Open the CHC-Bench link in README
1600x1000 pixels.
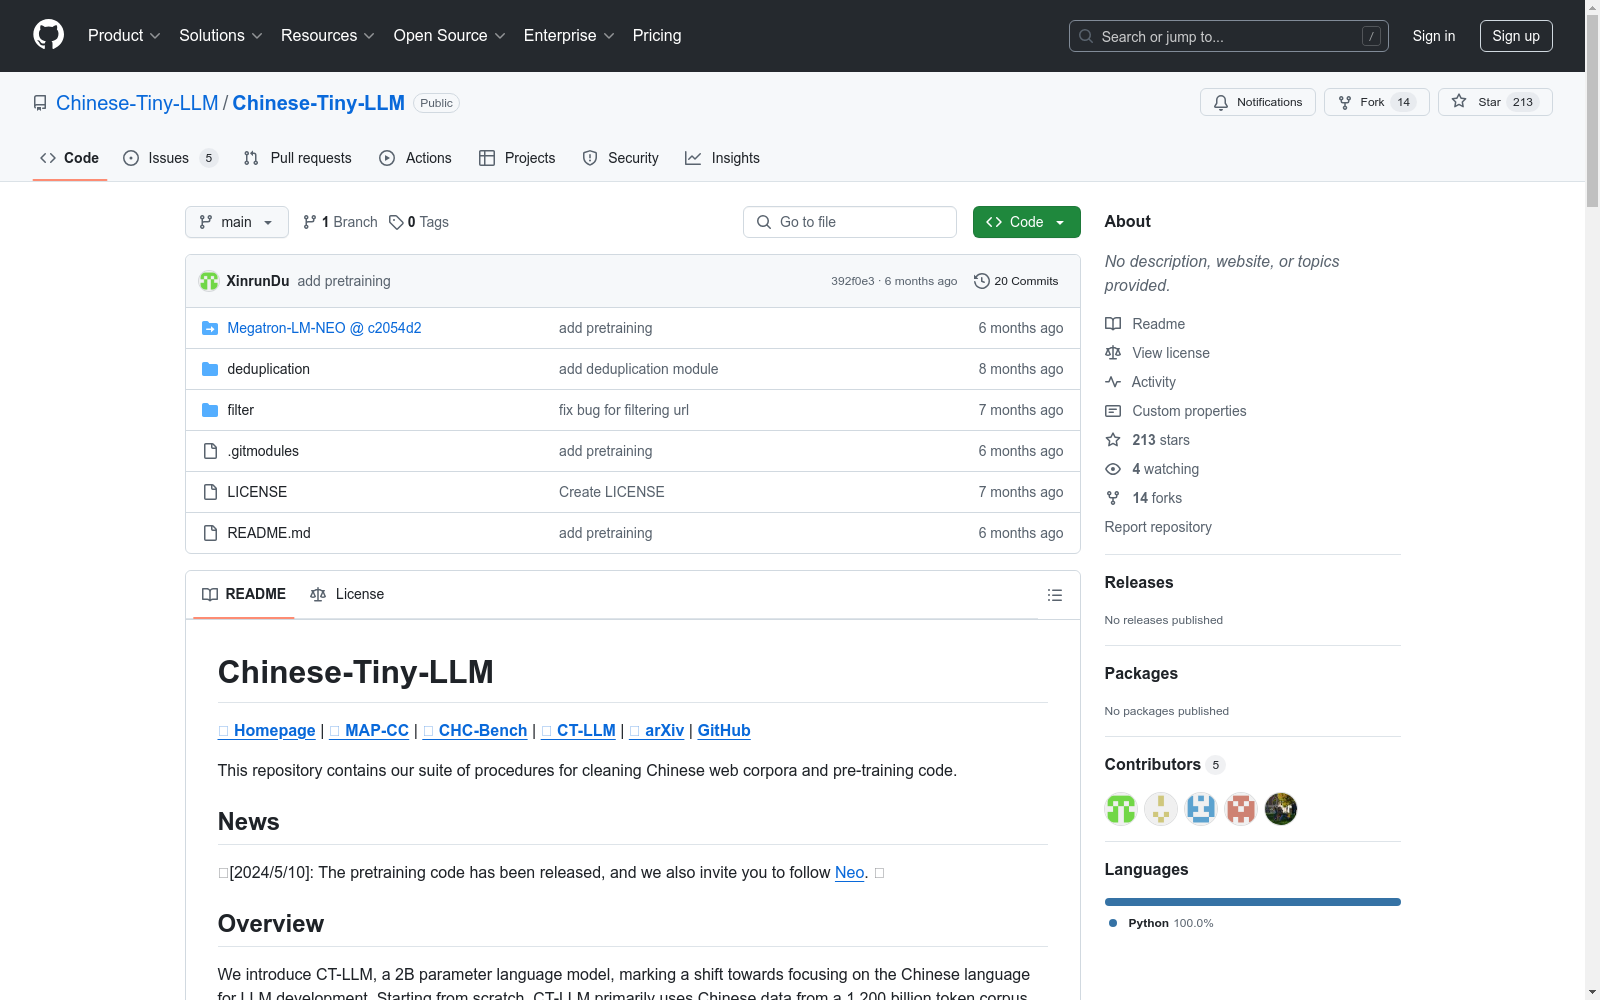click(x=475, y=730)
